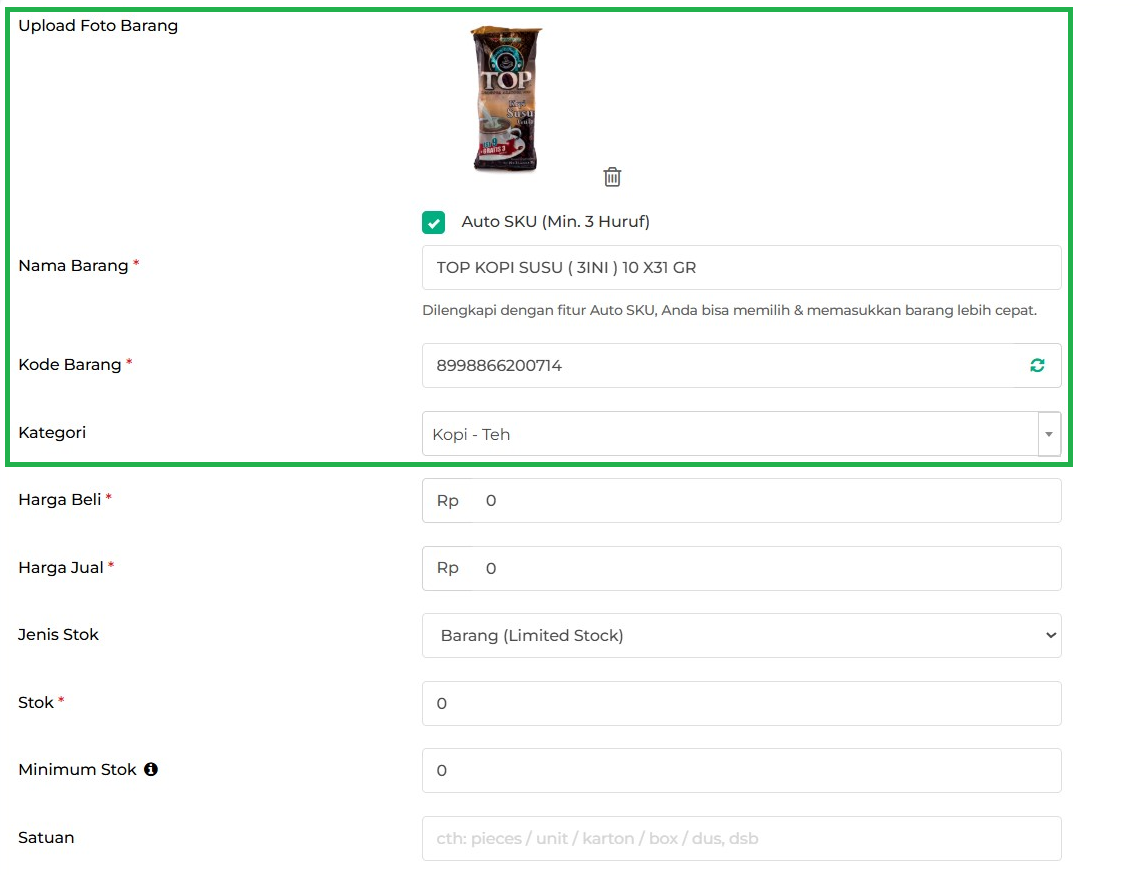Click the Minimum Stok field label
This screenshot has width=1139, height=875.
(77, 770)
